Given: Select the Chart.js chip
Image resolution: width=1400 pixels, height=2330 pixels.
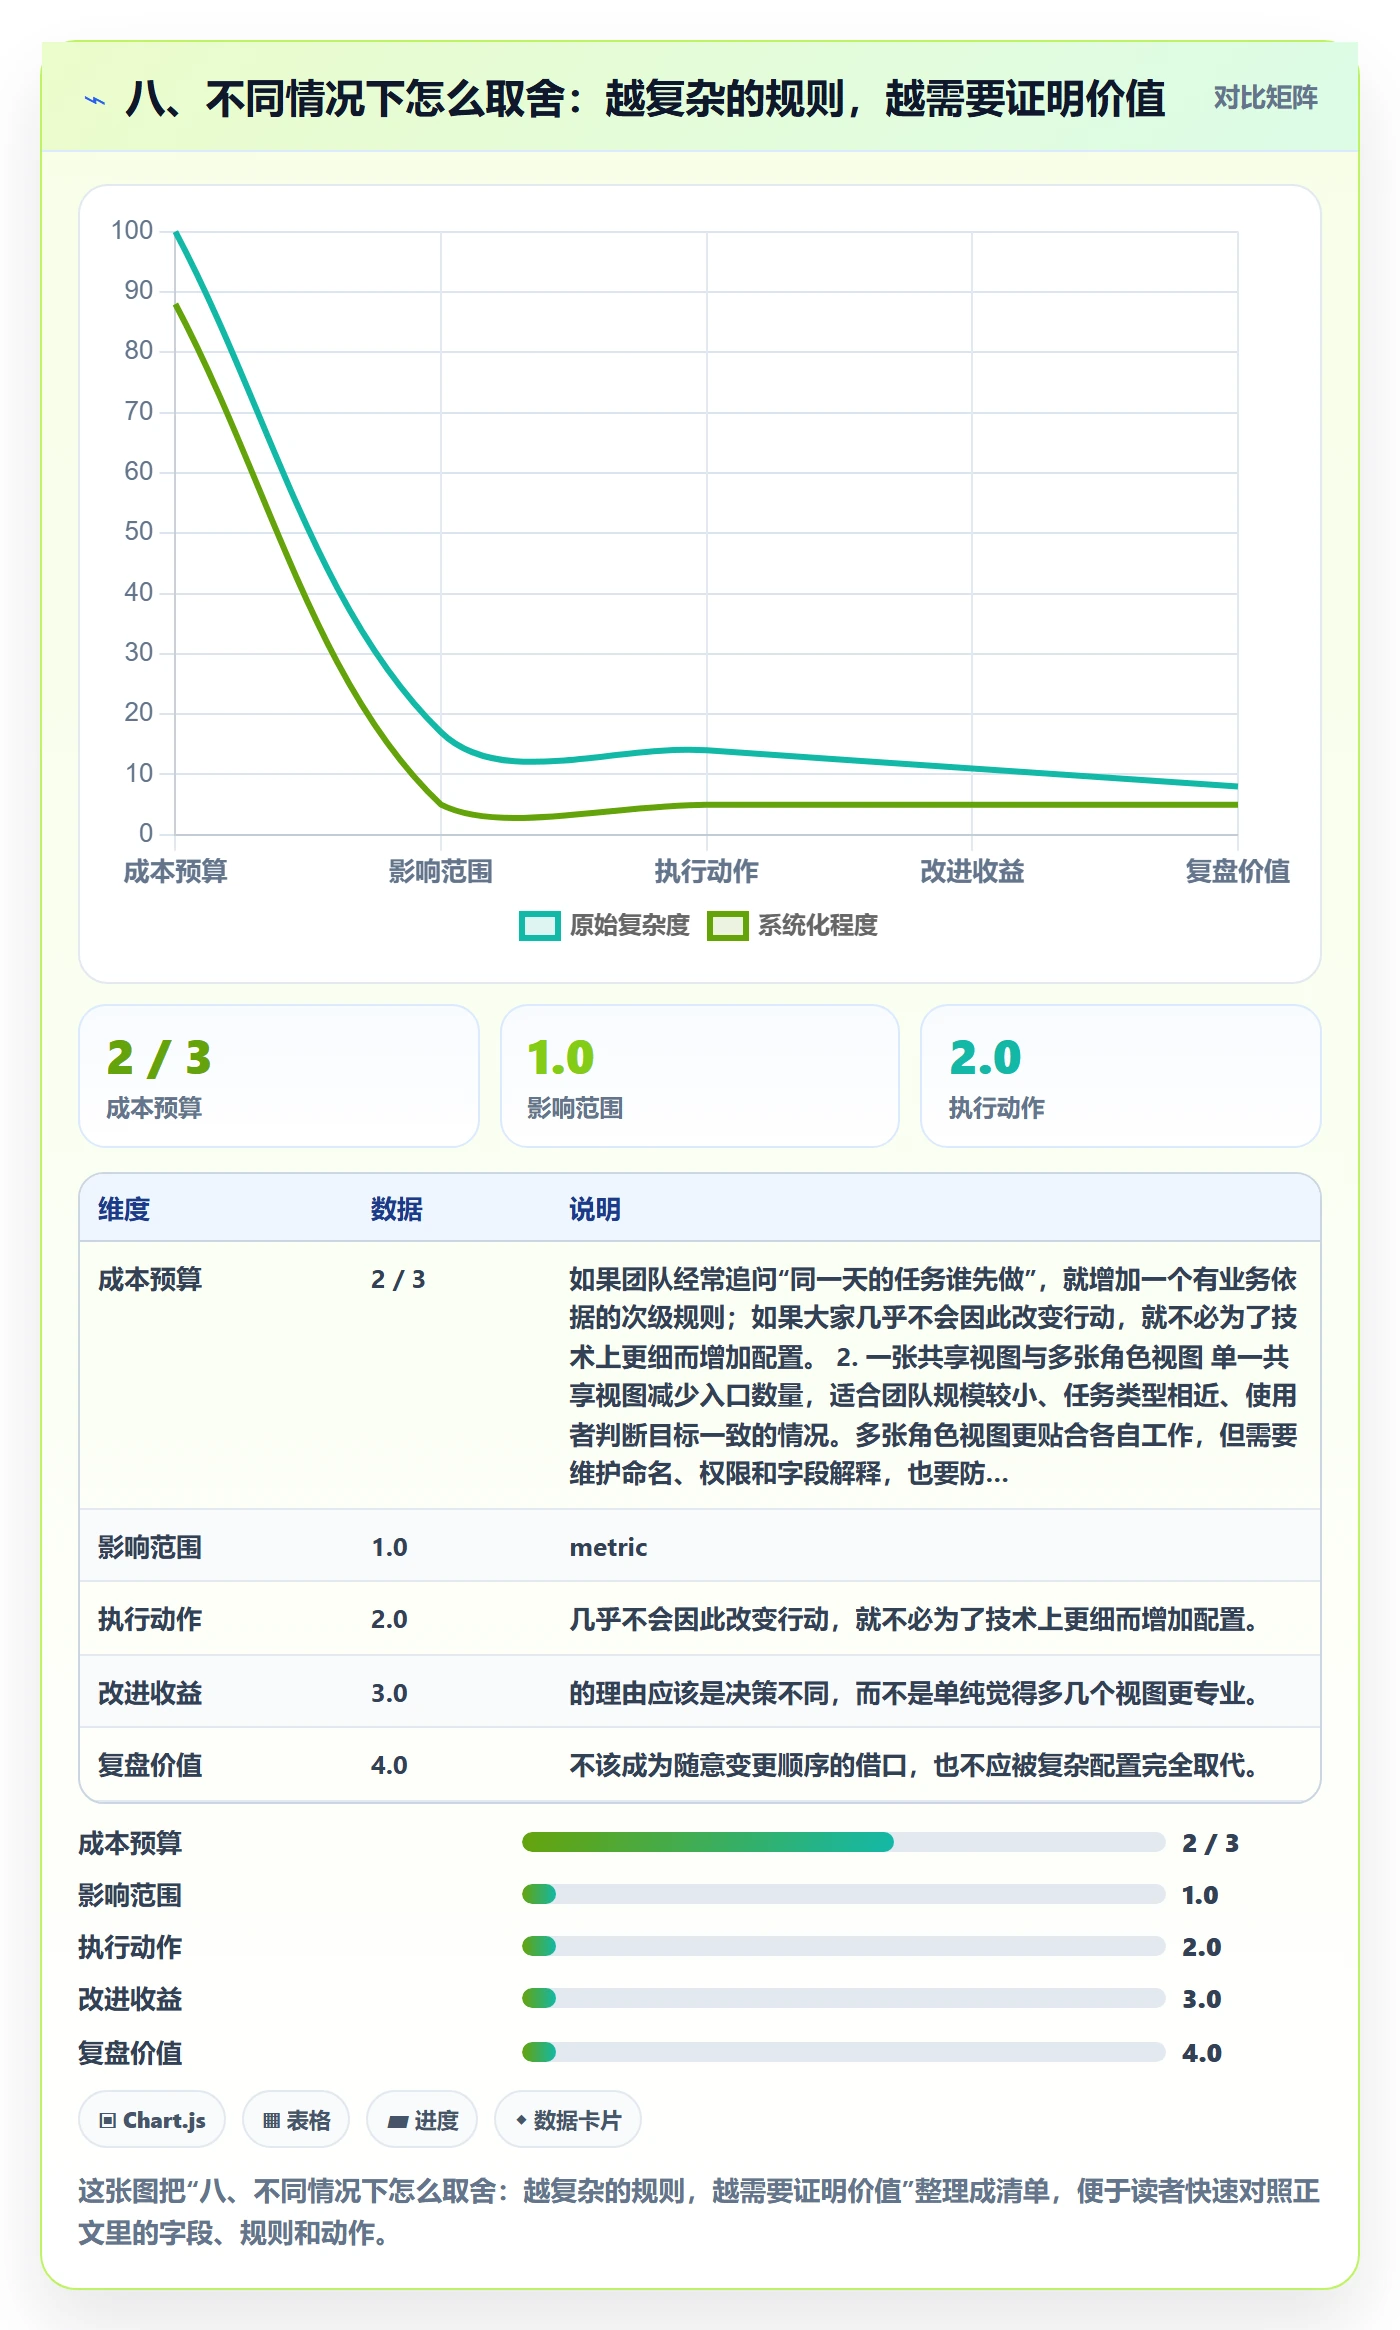Looking at the screenshot, I should (152, 2119).
